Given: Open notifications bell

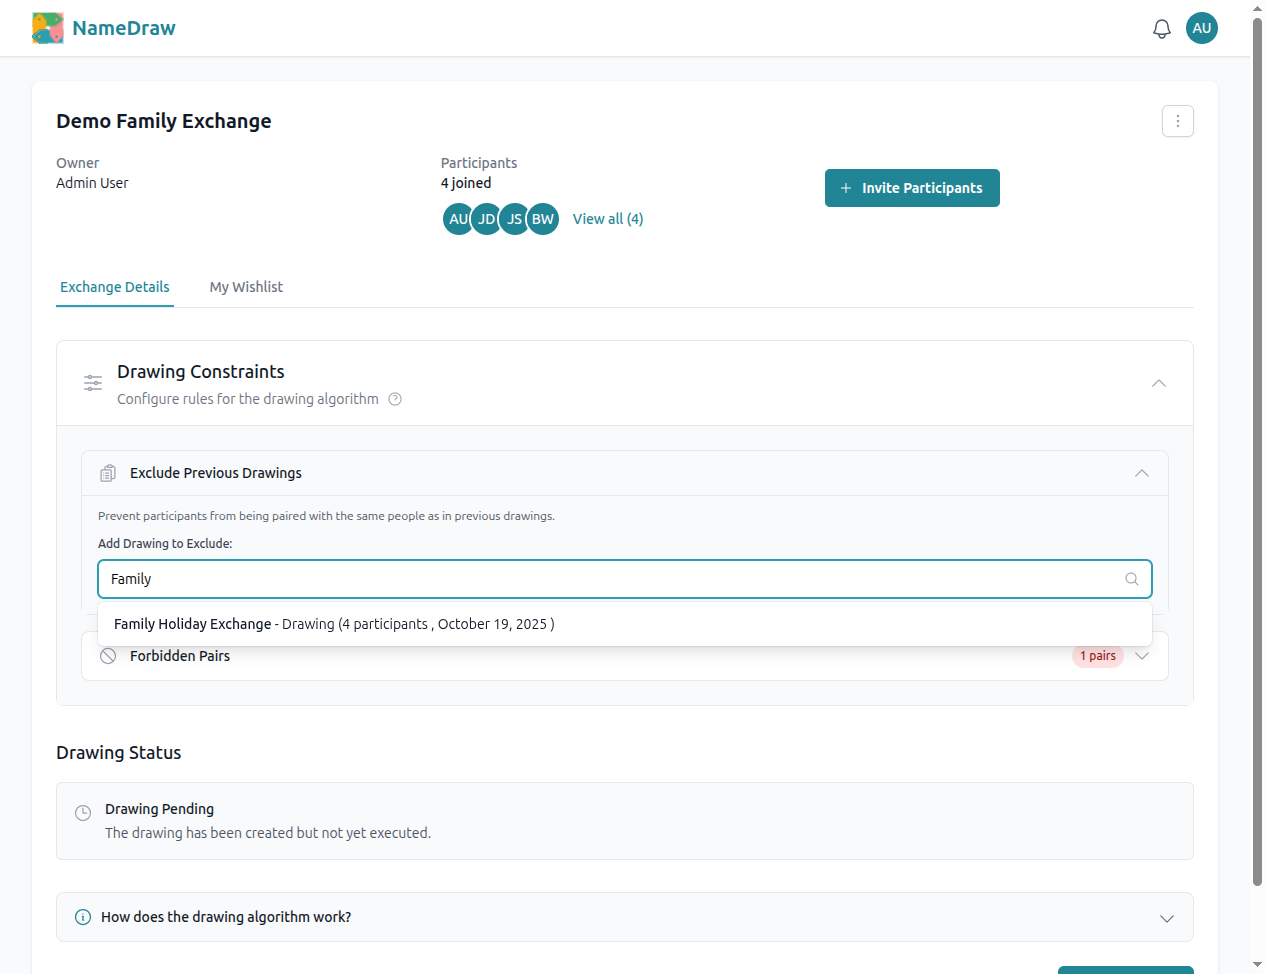Looking at the screenshot, I should (x=1161, y=29).
